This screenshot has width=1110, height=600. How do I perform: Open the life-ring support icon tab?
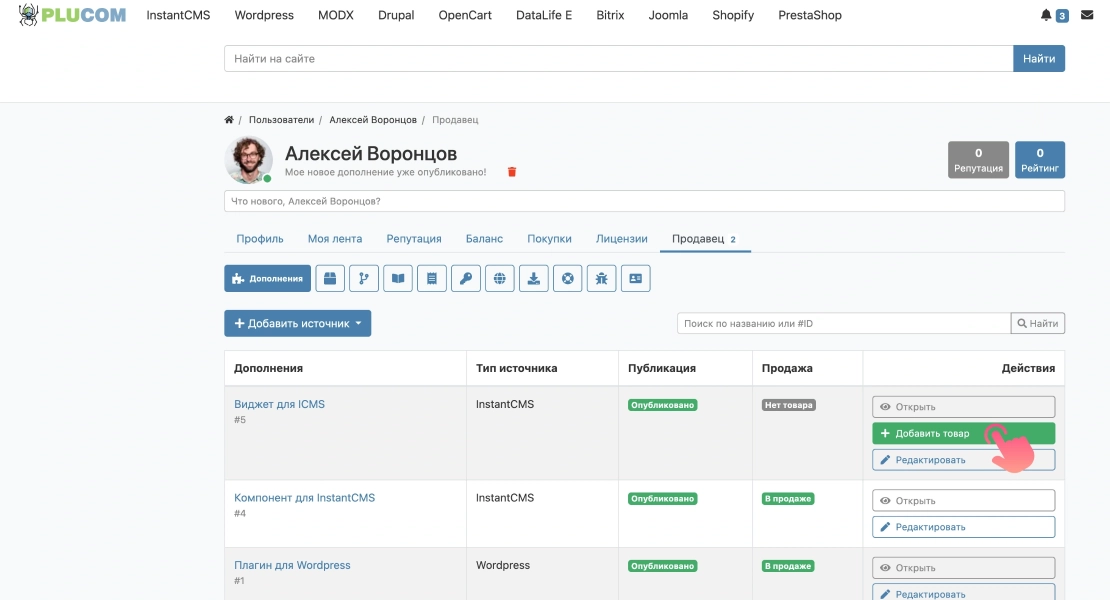[x=568, y=279]
